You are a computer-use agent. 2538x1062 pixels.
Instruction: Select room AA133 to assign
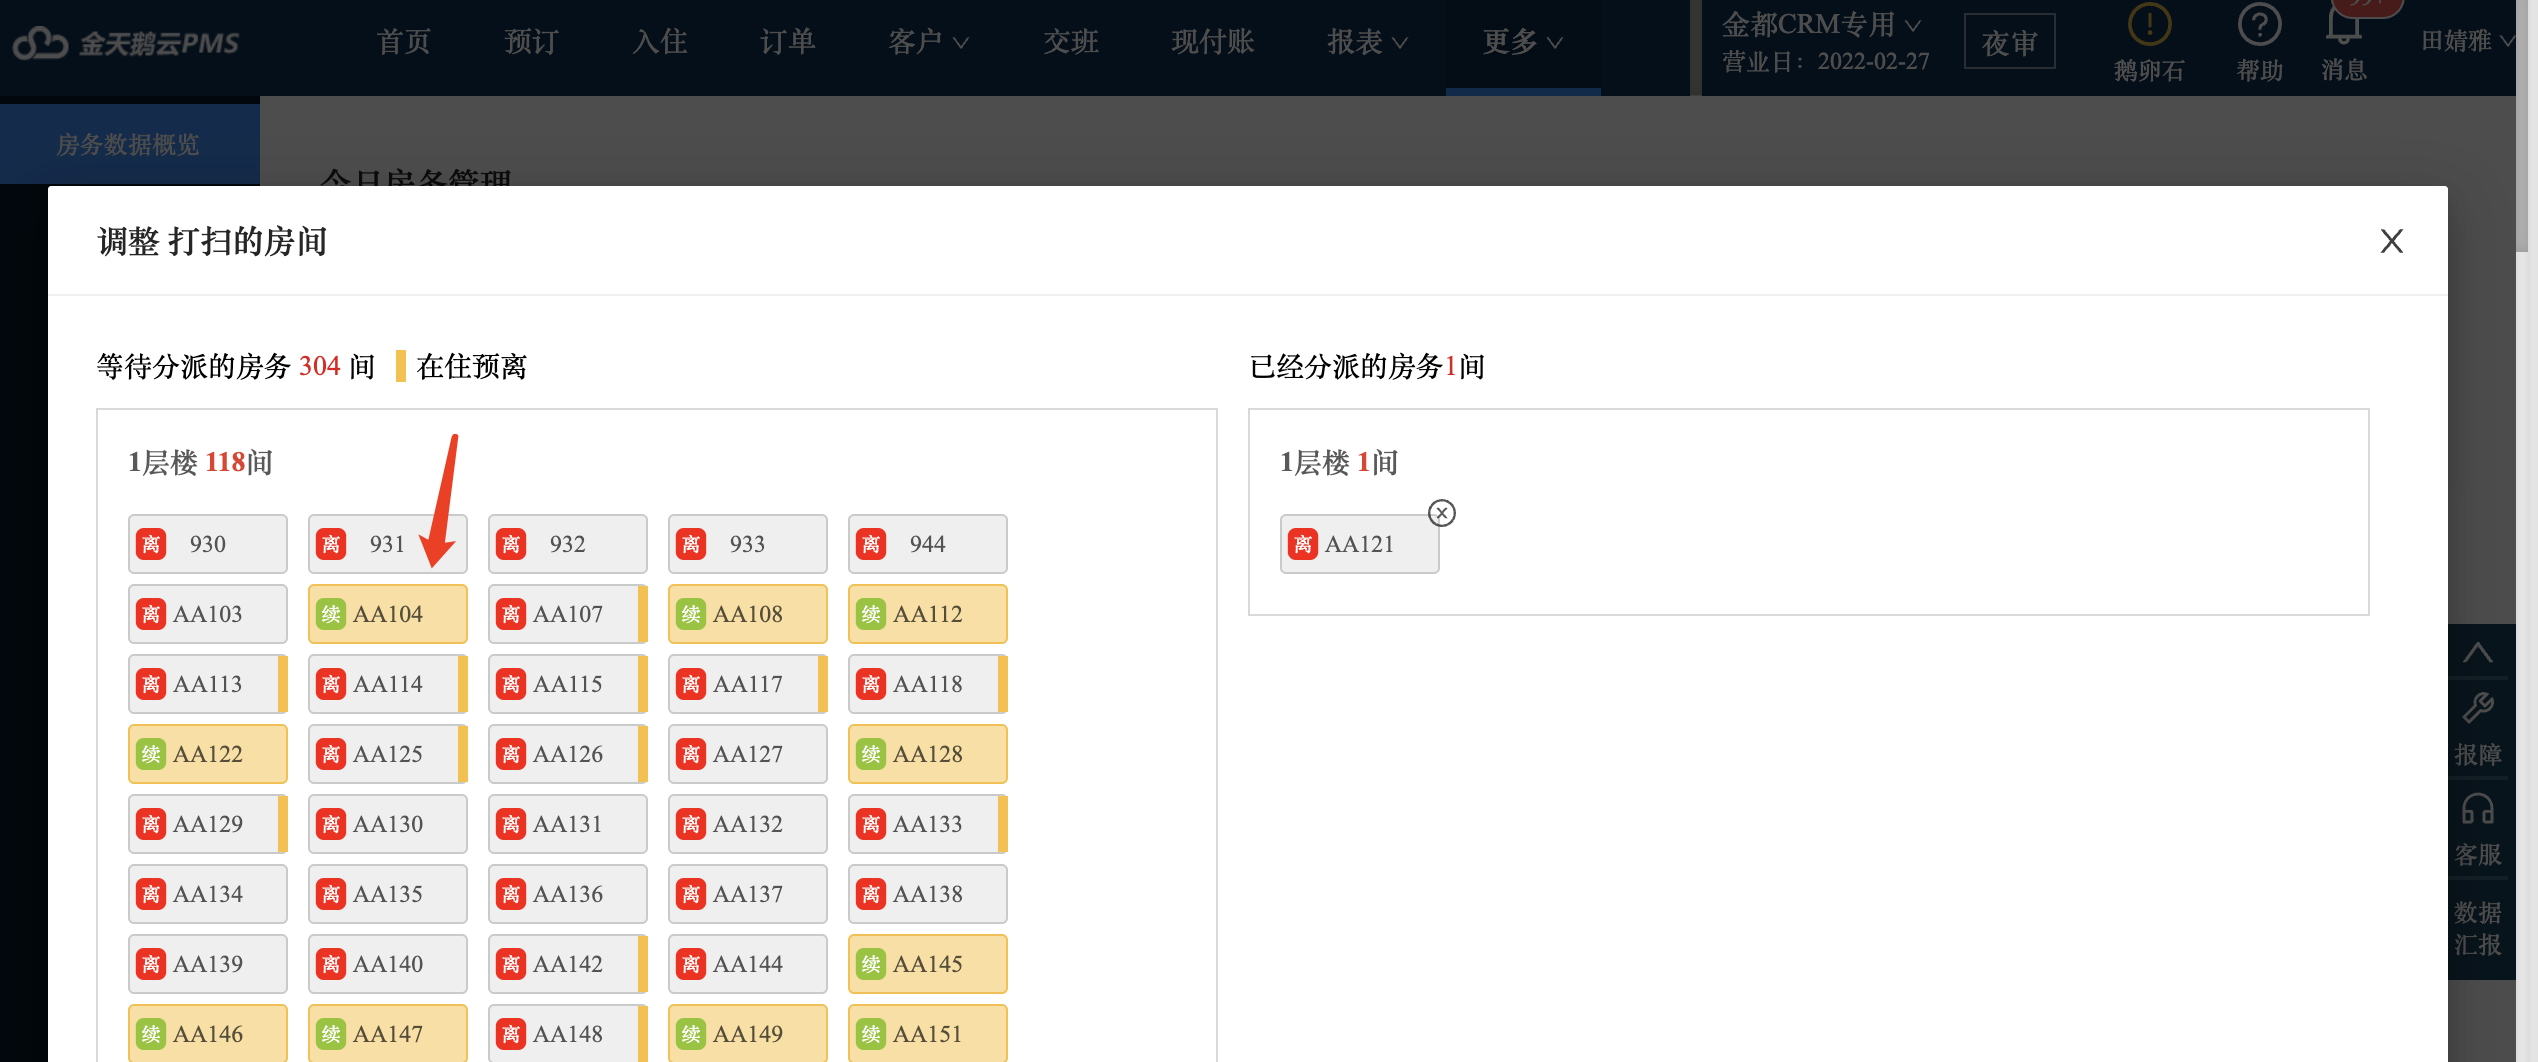coord(928,824)
